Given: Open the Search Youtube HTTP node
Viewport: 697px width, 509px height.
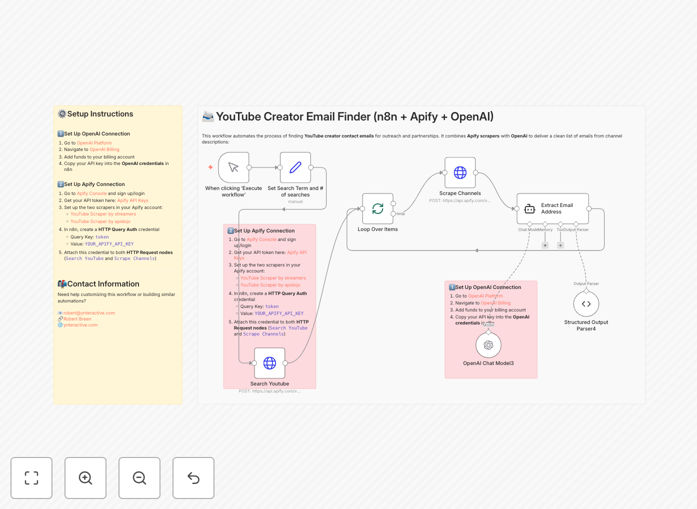Looking at the screenshot, I should point(269,363).
